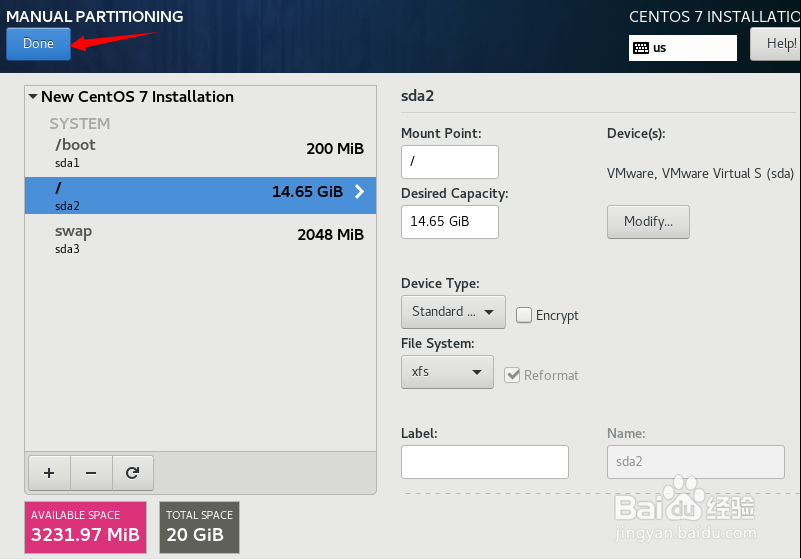Click the 2048 MiB swap size value
Viewport: 801px width, 560px height.
pos(331,235)
